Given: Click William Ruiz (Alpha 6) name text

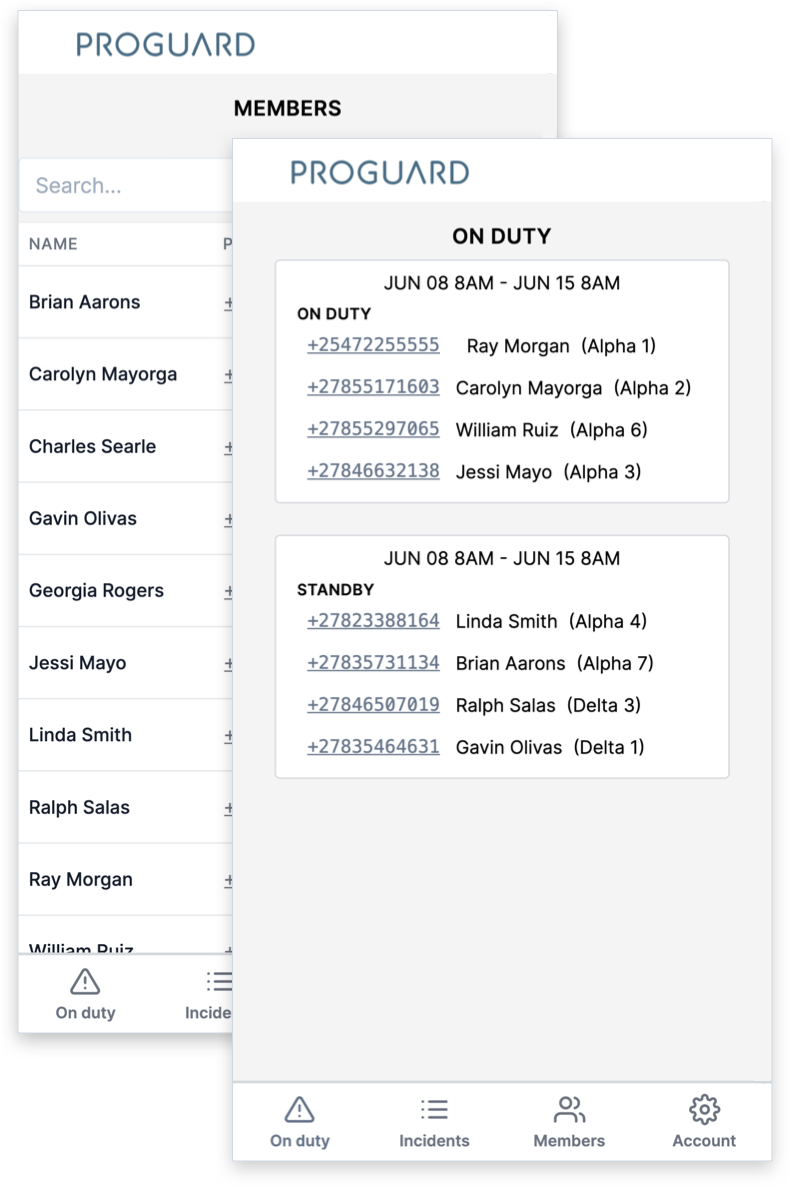Looking at the screenshot, I should point(552,430).
